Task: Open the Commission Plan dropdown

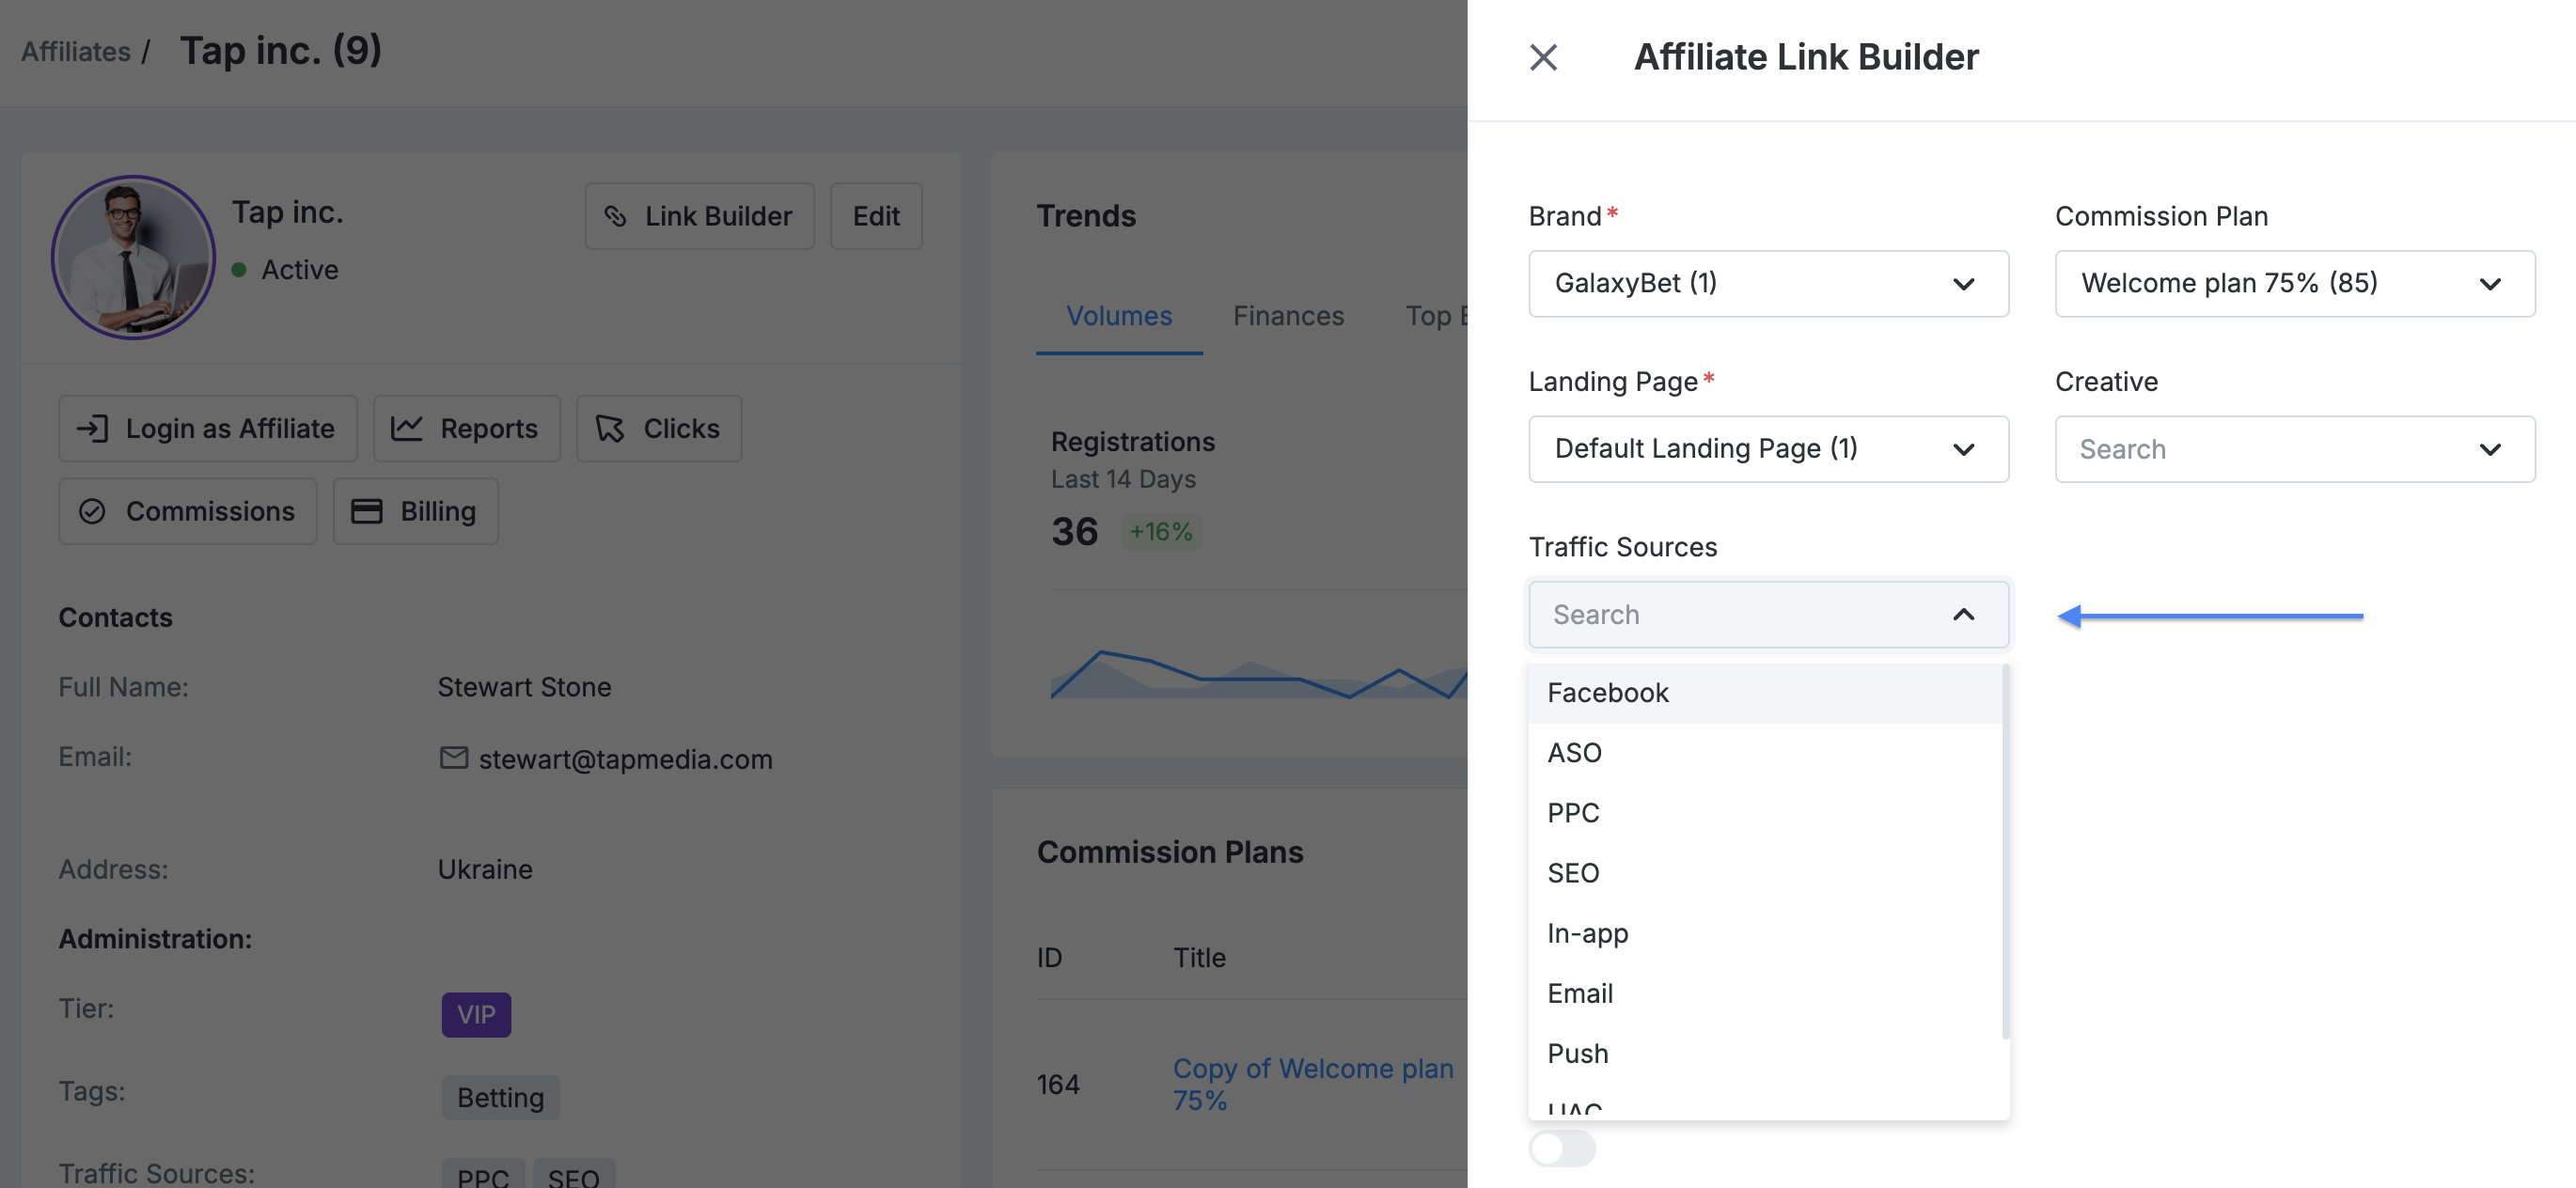Action: point(2294,283)
